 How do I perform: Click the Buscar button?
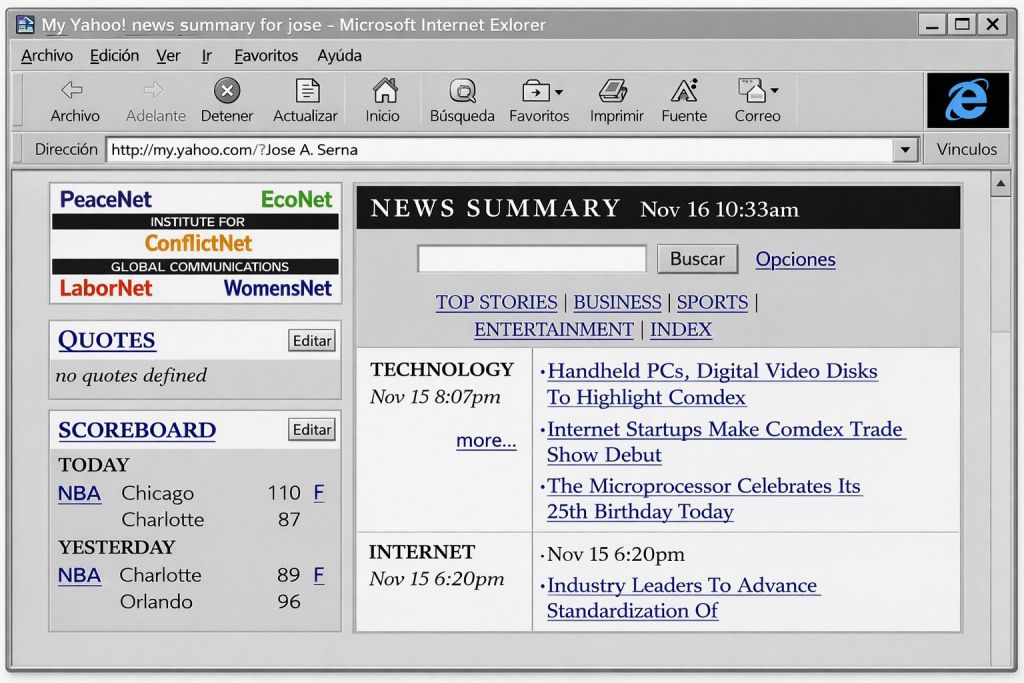(x=697, y=259)
